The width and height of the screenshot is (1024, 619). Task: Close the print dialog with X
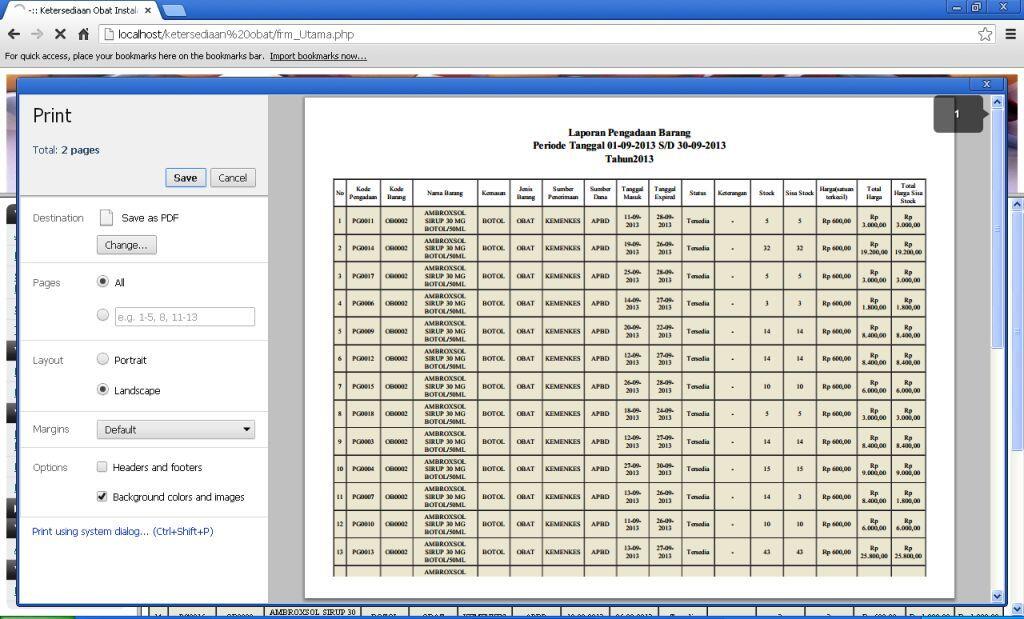pyautogui.click(x=986, y=85)
